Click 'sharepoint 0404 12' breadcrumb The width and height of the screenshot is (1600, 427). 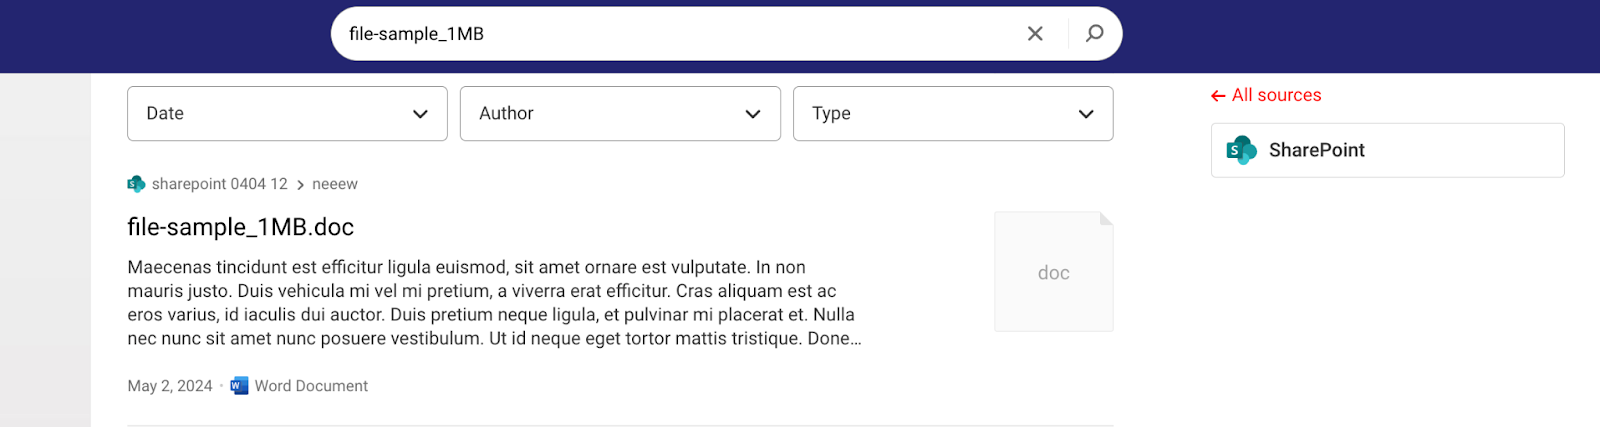click(220, 184)
